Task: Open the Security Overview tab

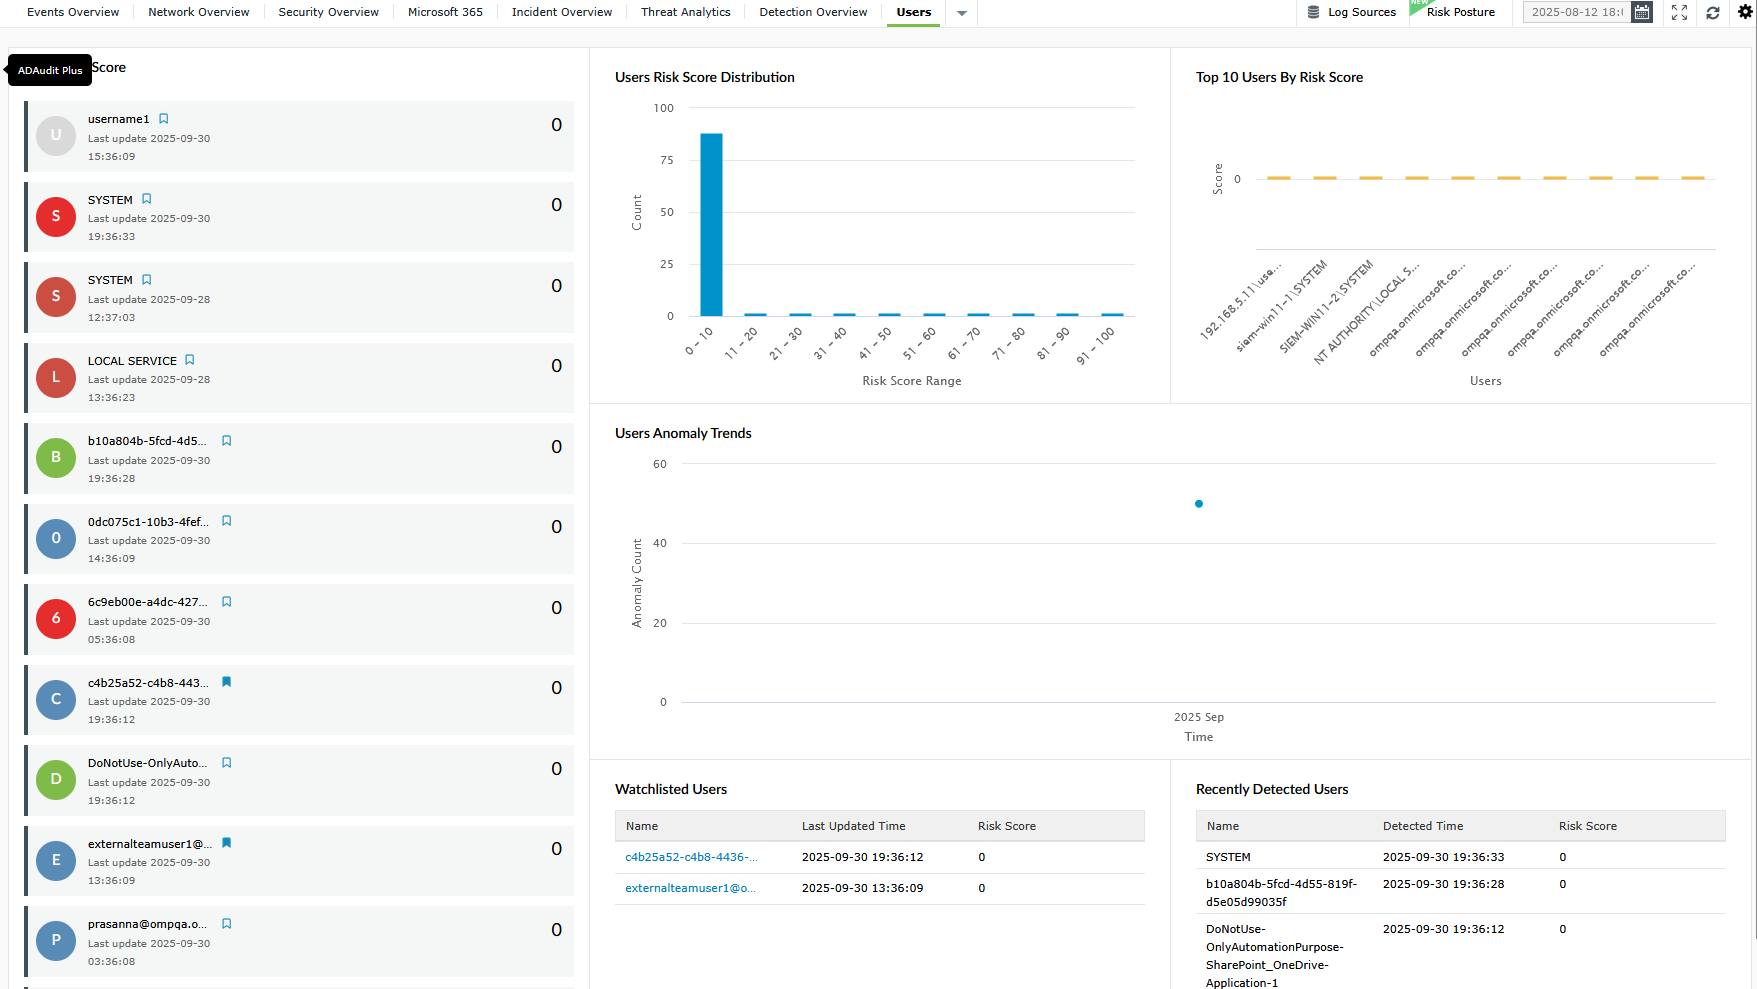Action: (328, 12)
